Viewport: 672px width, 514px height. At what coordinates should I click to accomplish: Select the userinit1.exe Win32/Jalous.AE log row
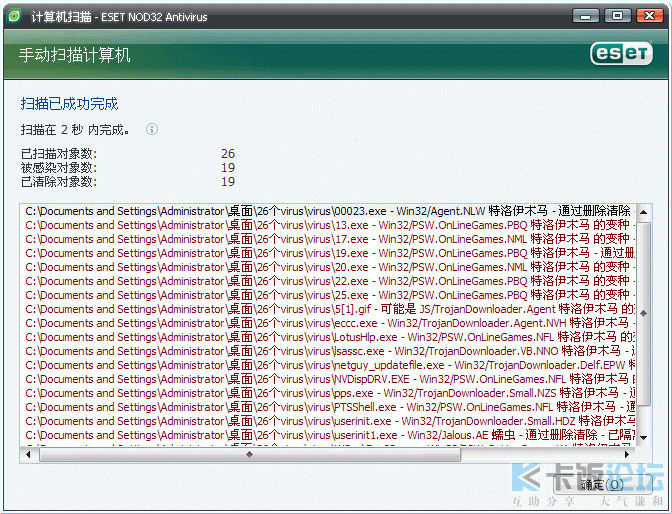[329, 435]
